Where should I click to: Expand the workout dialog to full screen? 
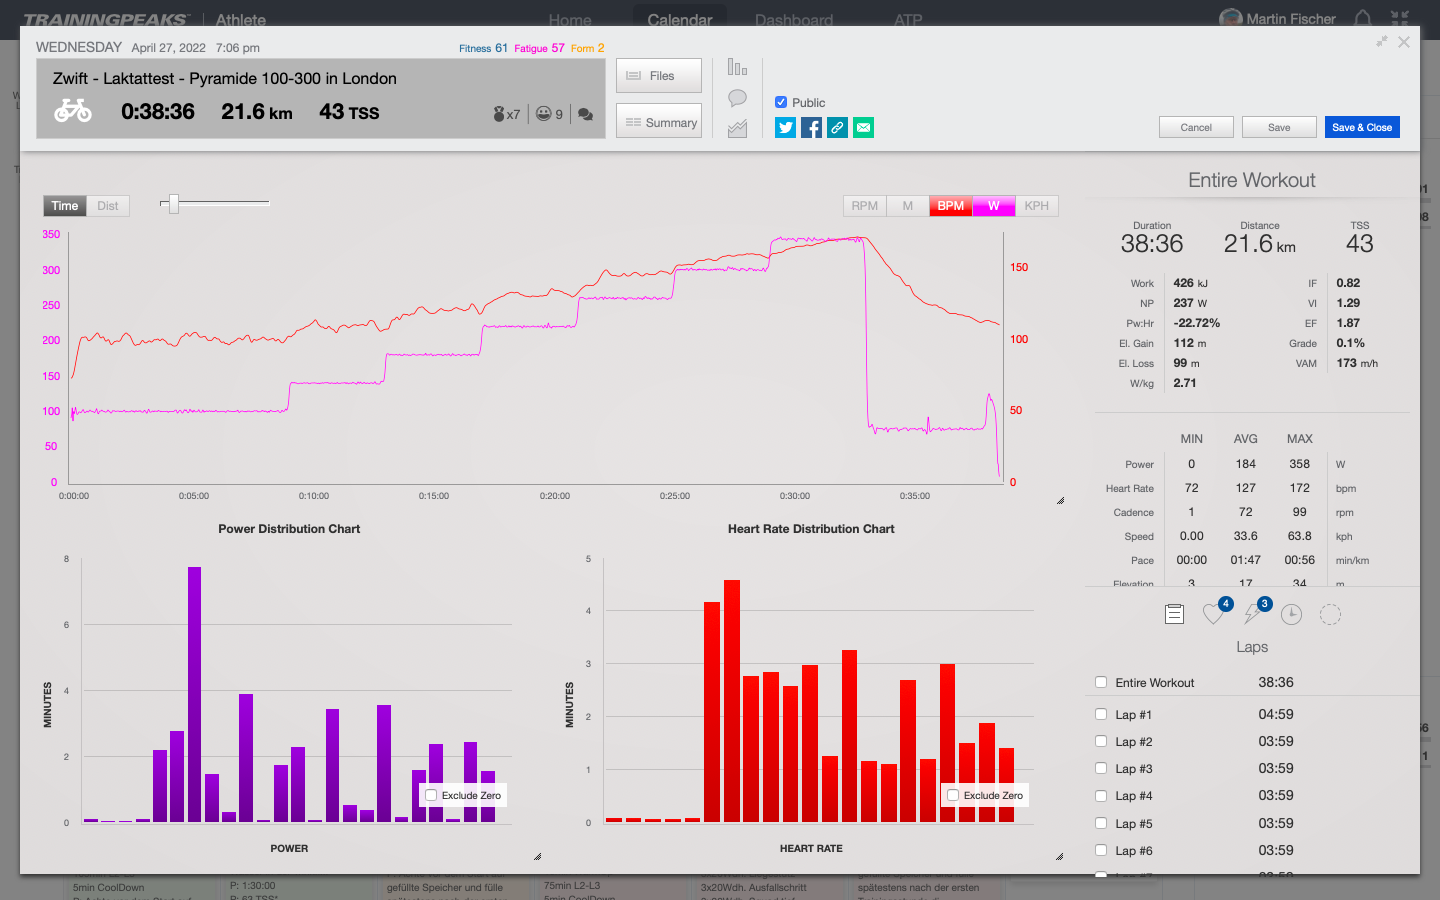point(1381,42)
